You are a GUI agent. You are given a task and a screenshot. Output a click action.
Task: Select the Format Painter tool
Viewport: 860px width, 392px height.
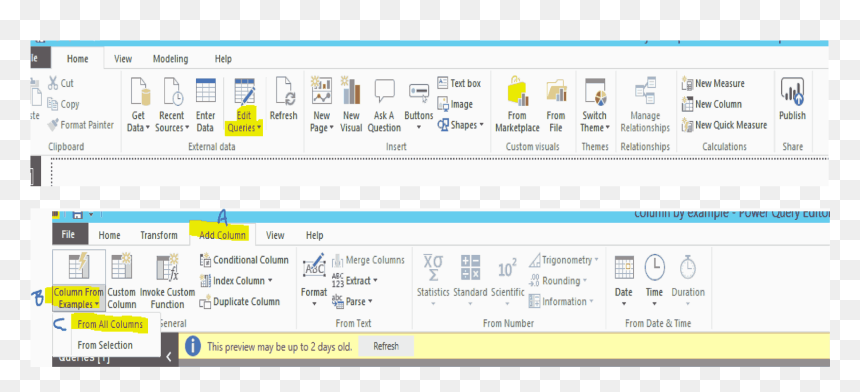[81, 125]
